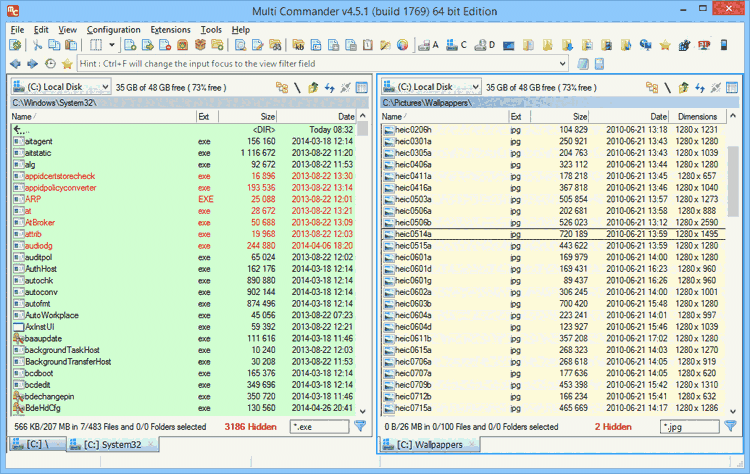750x474 pixels.
Task: Open right panel drive selector dropdown
Action: (x=475, y=87)
